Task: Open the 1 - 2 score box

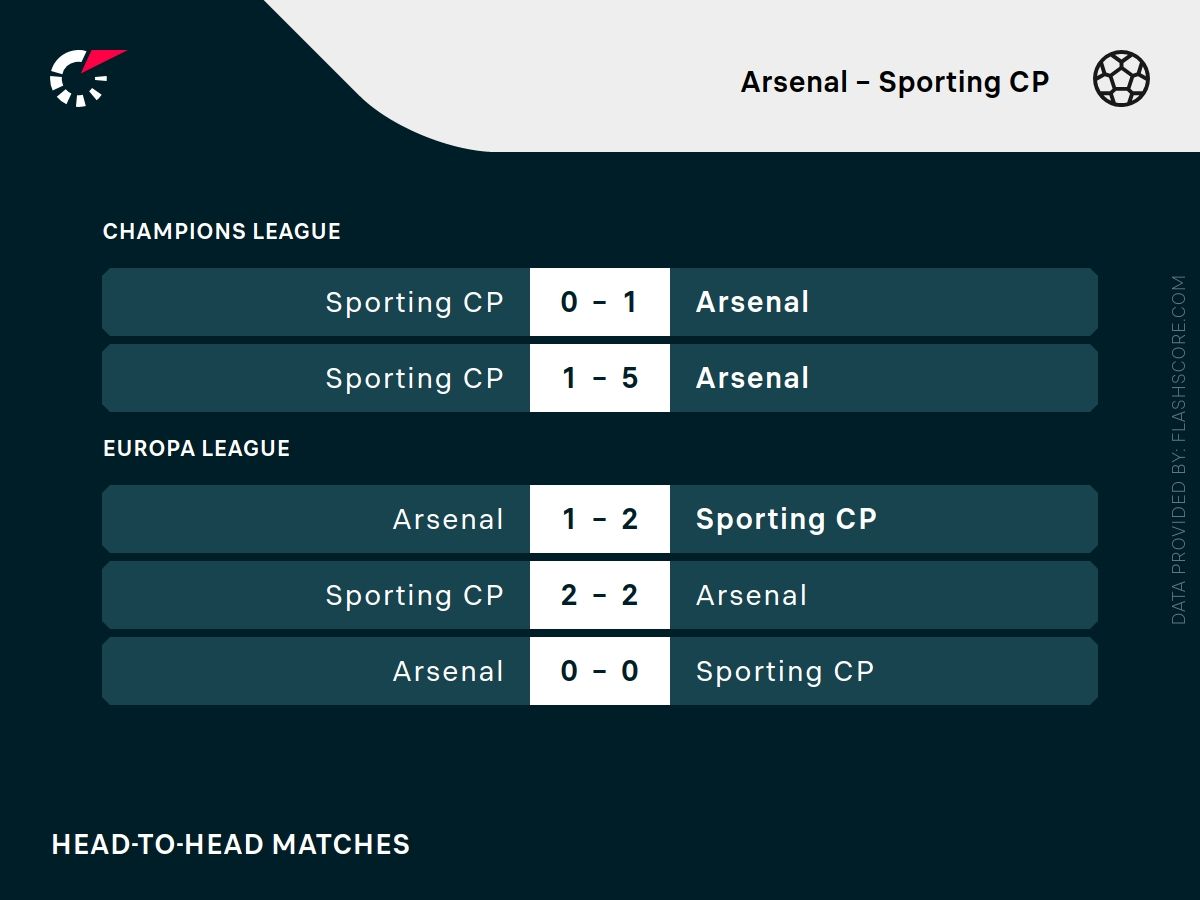Action: coord(599,519)
